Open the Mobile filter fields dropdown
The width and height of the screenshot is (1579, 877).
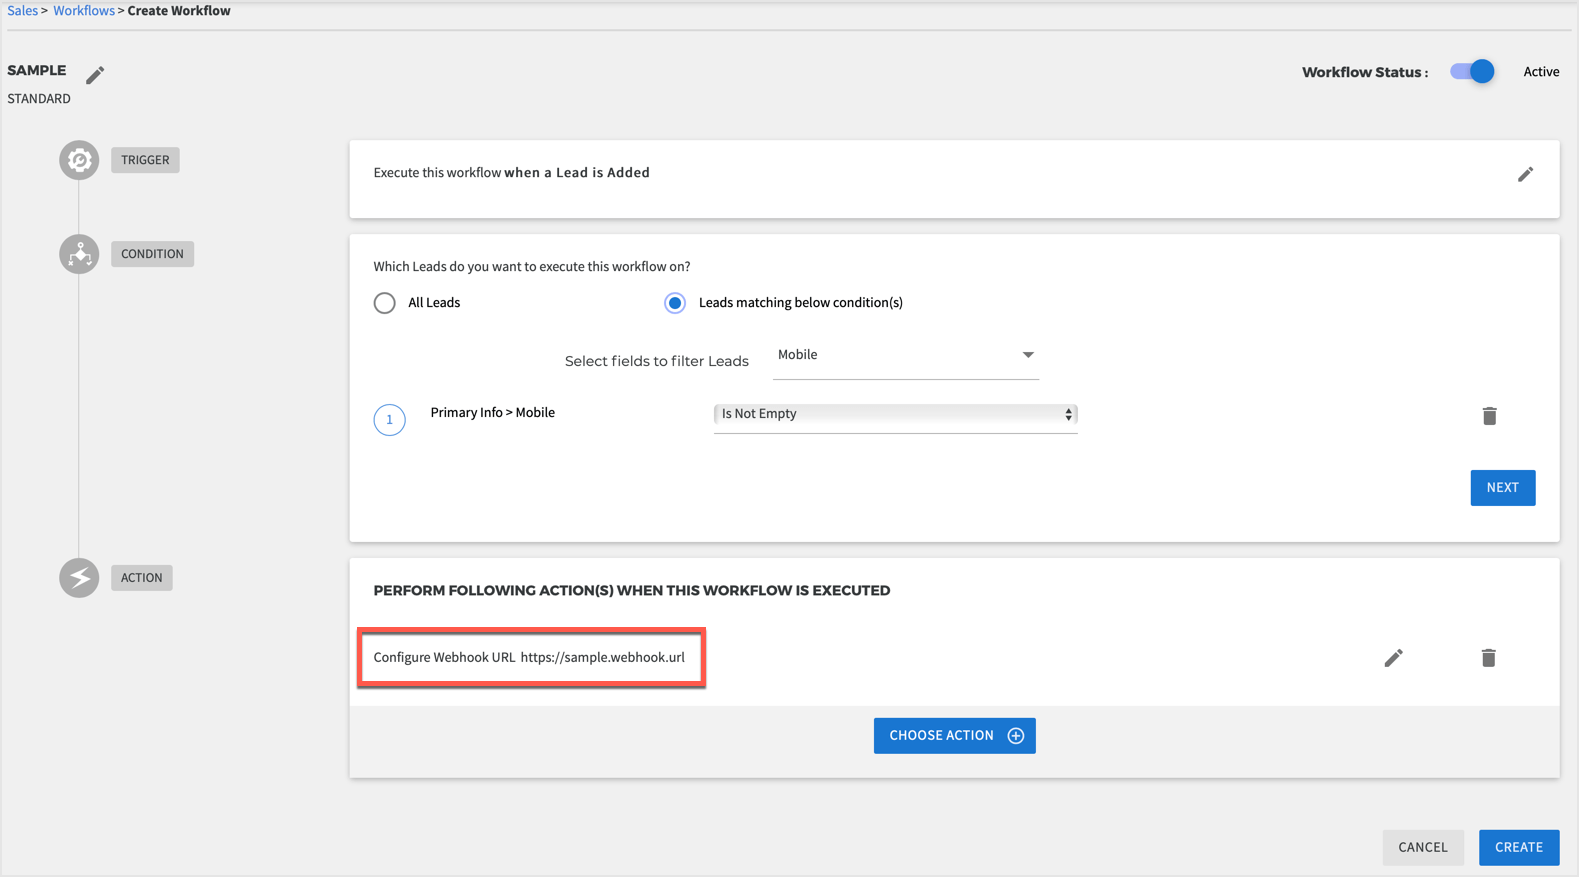coord(905,356)
